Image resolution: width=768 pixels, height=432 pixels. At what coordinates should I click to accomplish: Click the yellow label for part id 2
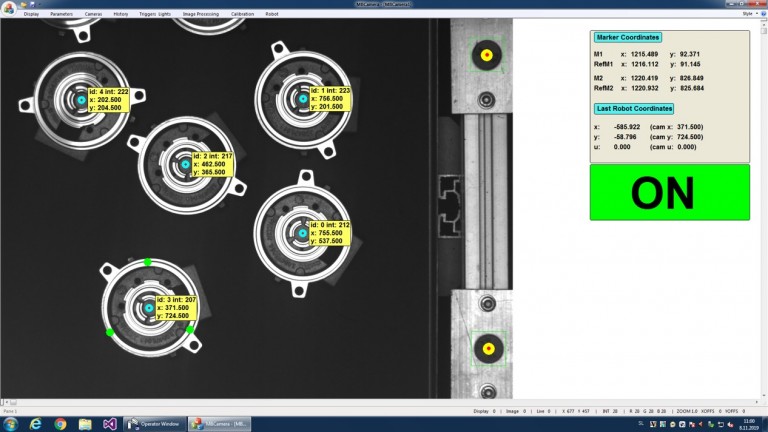(213, 164)
